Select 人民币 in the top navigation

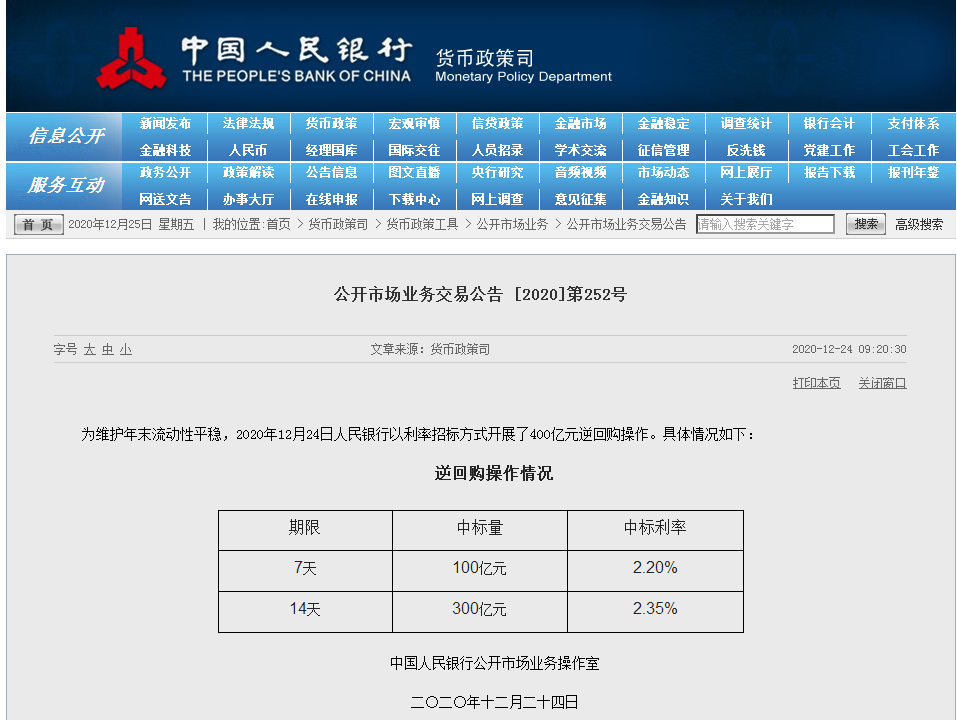248,148
